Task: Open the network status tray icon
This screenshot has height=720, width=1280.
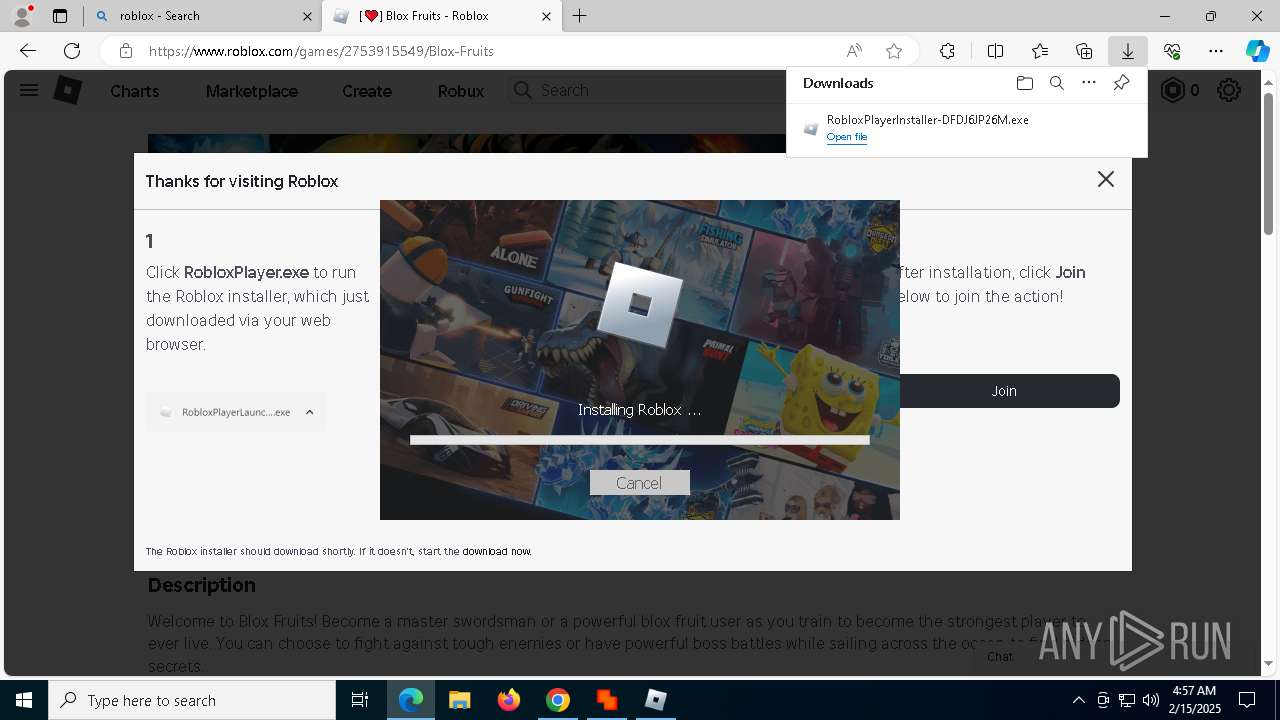Action: click(1126, 700)
